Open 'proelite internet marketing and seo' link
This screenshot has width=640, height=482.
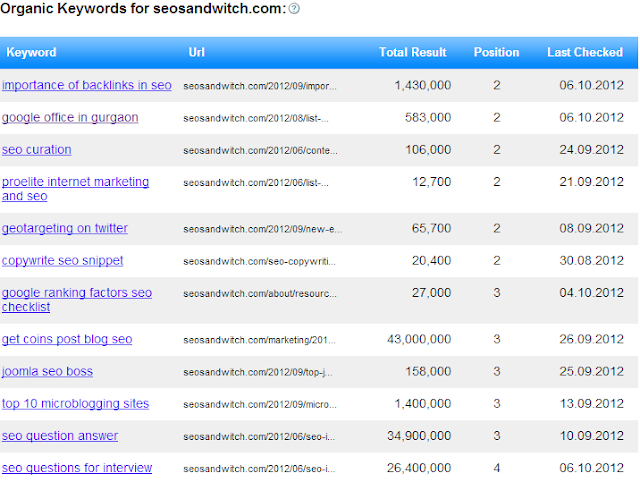[76, 189]
